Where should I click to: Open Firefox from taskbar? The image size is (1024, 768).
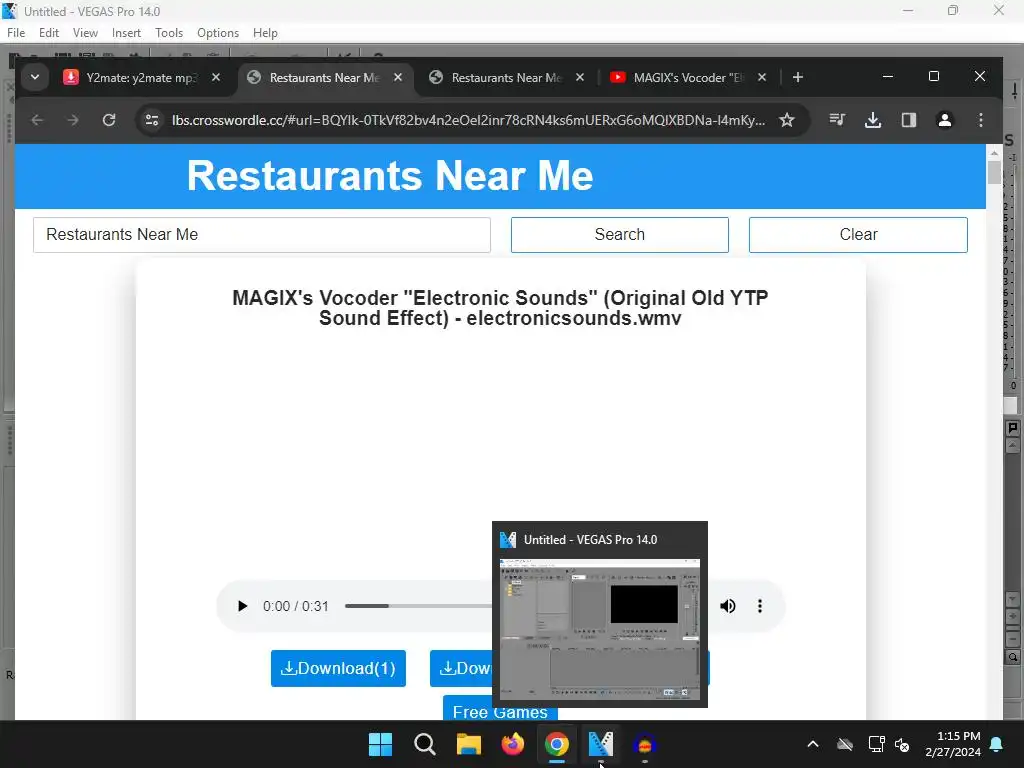point(513,744)
